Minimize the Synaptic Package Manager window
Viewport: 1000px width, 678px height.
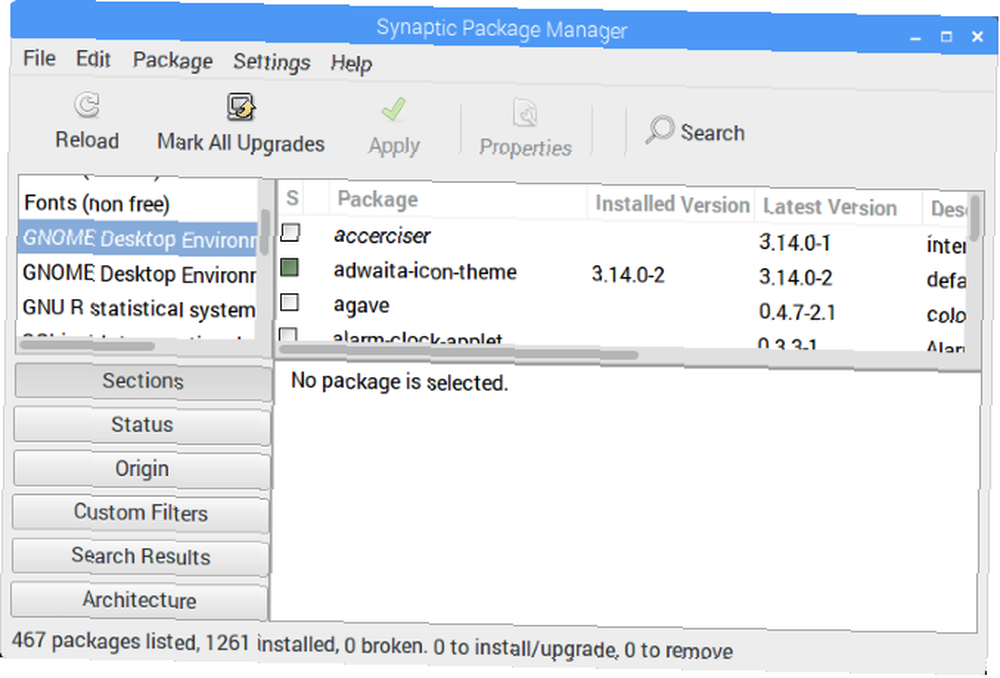tap(916, 37)
